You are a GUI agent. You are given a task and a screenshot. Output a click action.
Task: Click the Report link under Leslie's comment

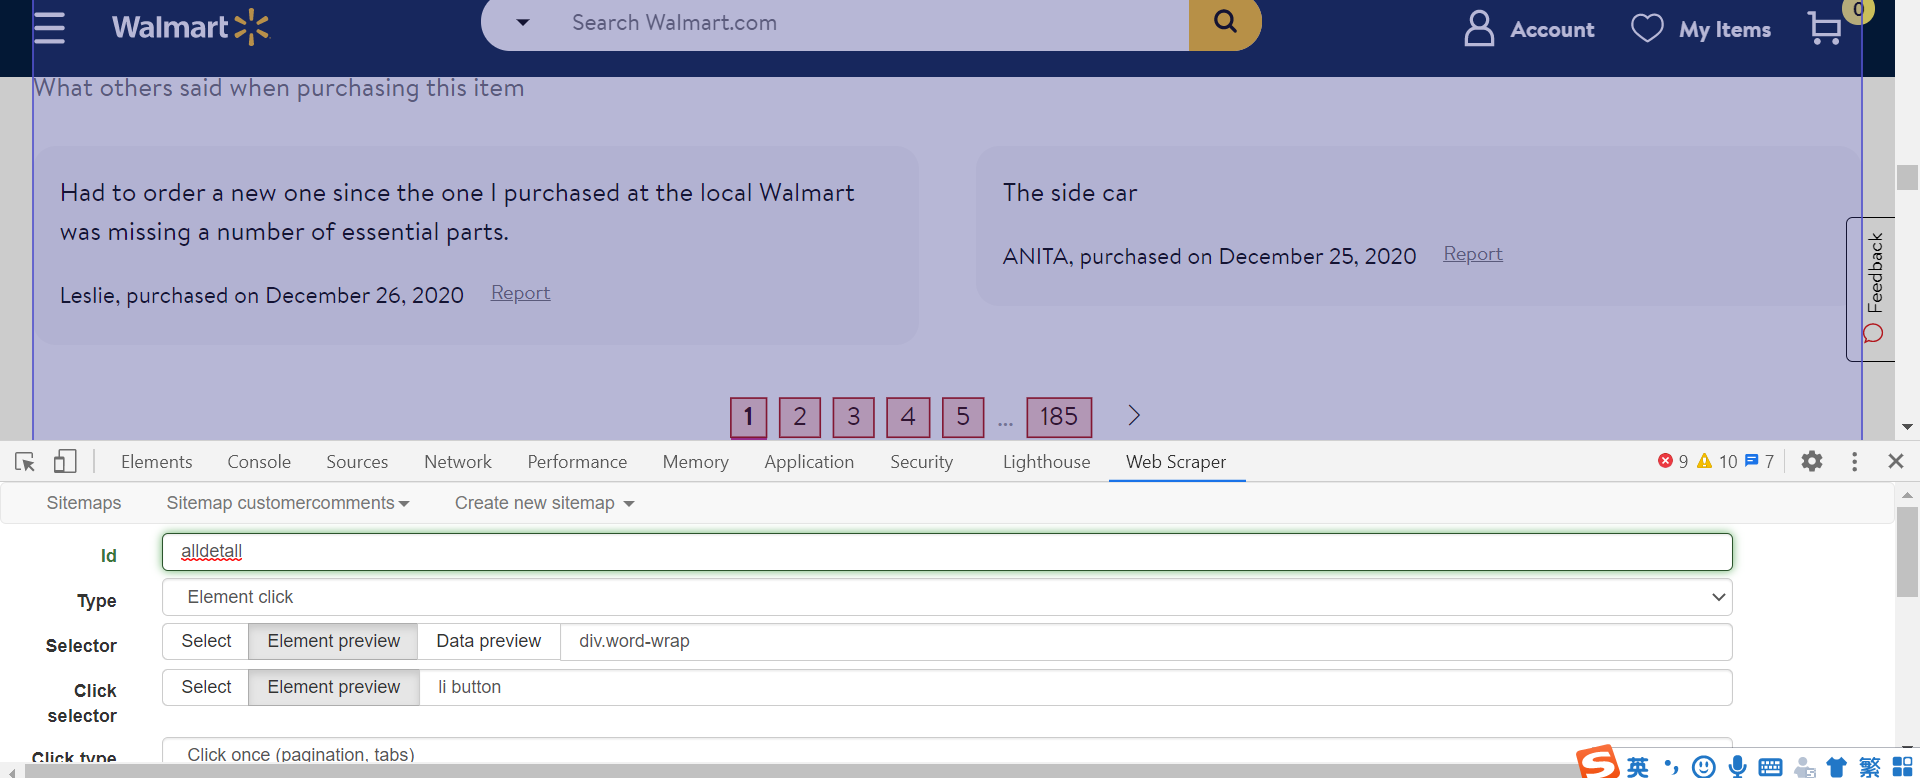click(x=520, y=293)
